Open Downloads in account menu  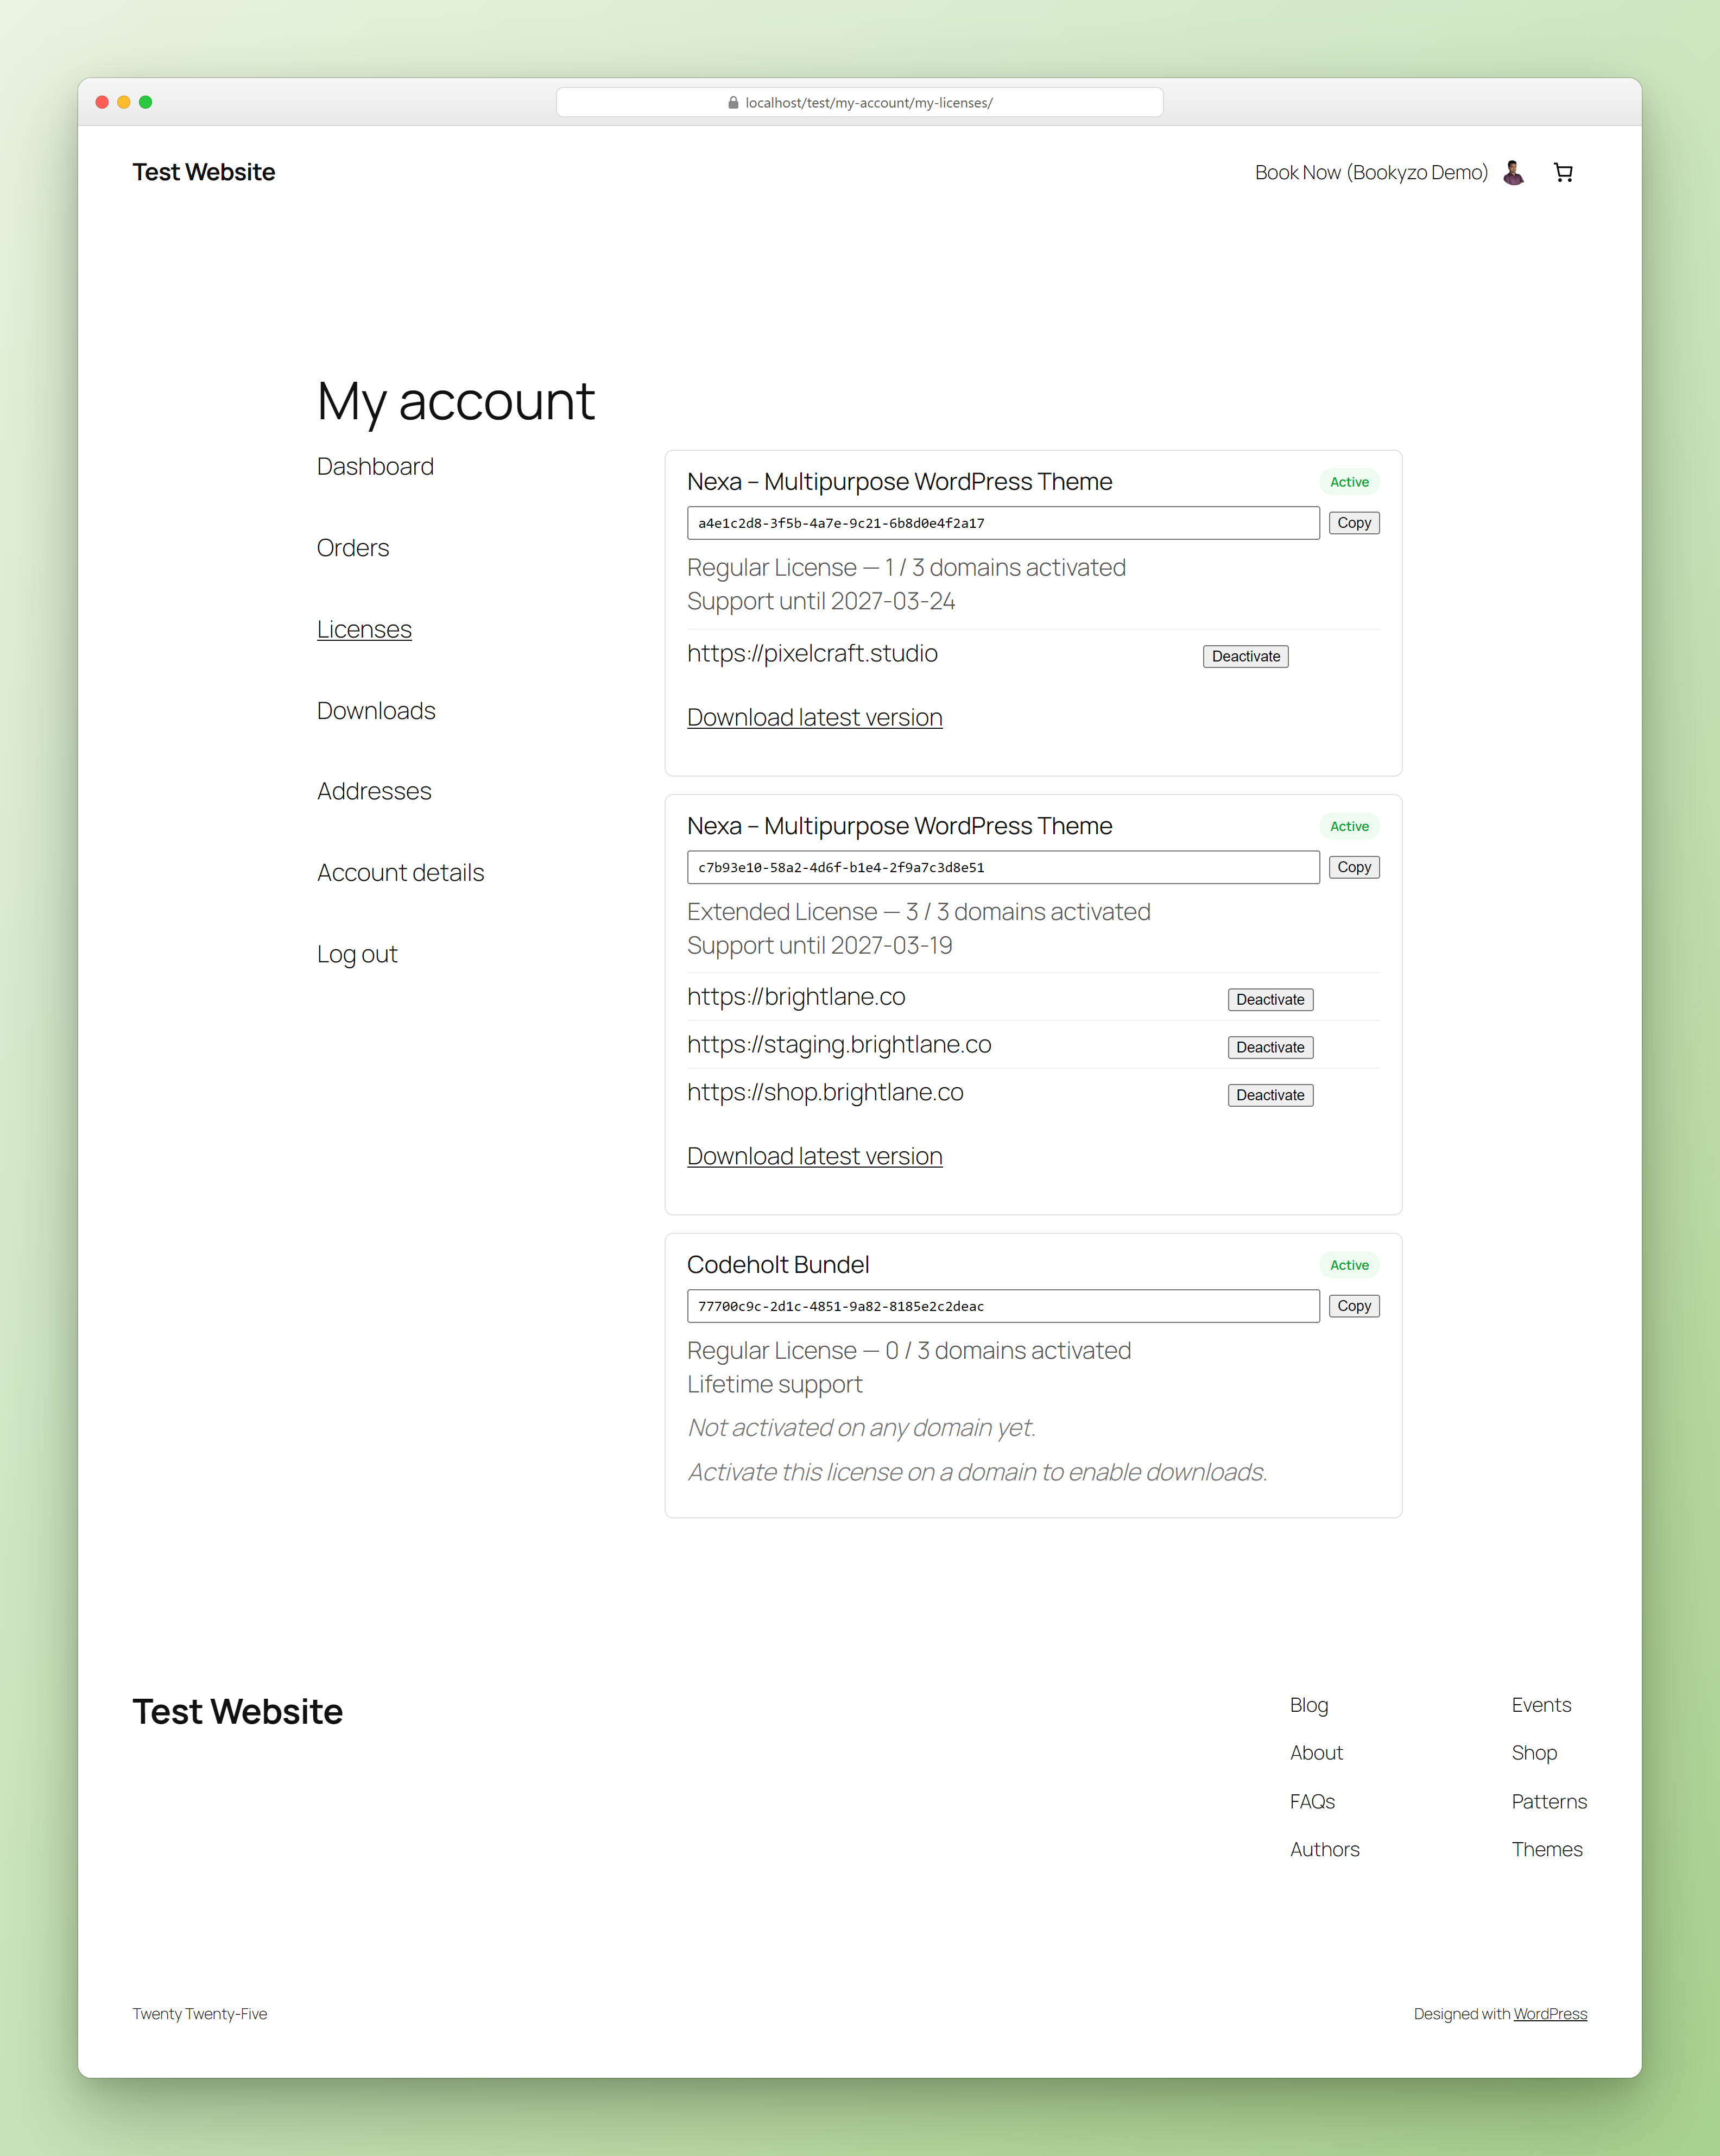(376, 711)
